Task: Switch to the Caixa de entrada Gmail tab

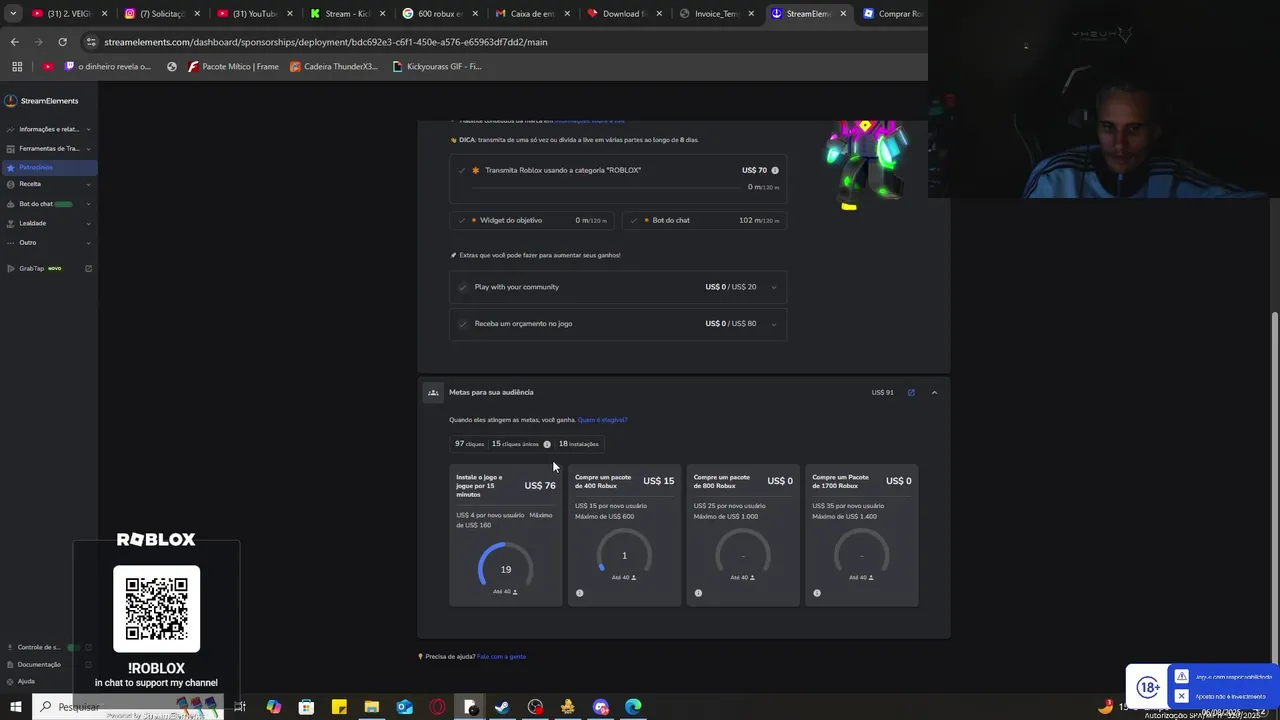Action: point(532,14)
